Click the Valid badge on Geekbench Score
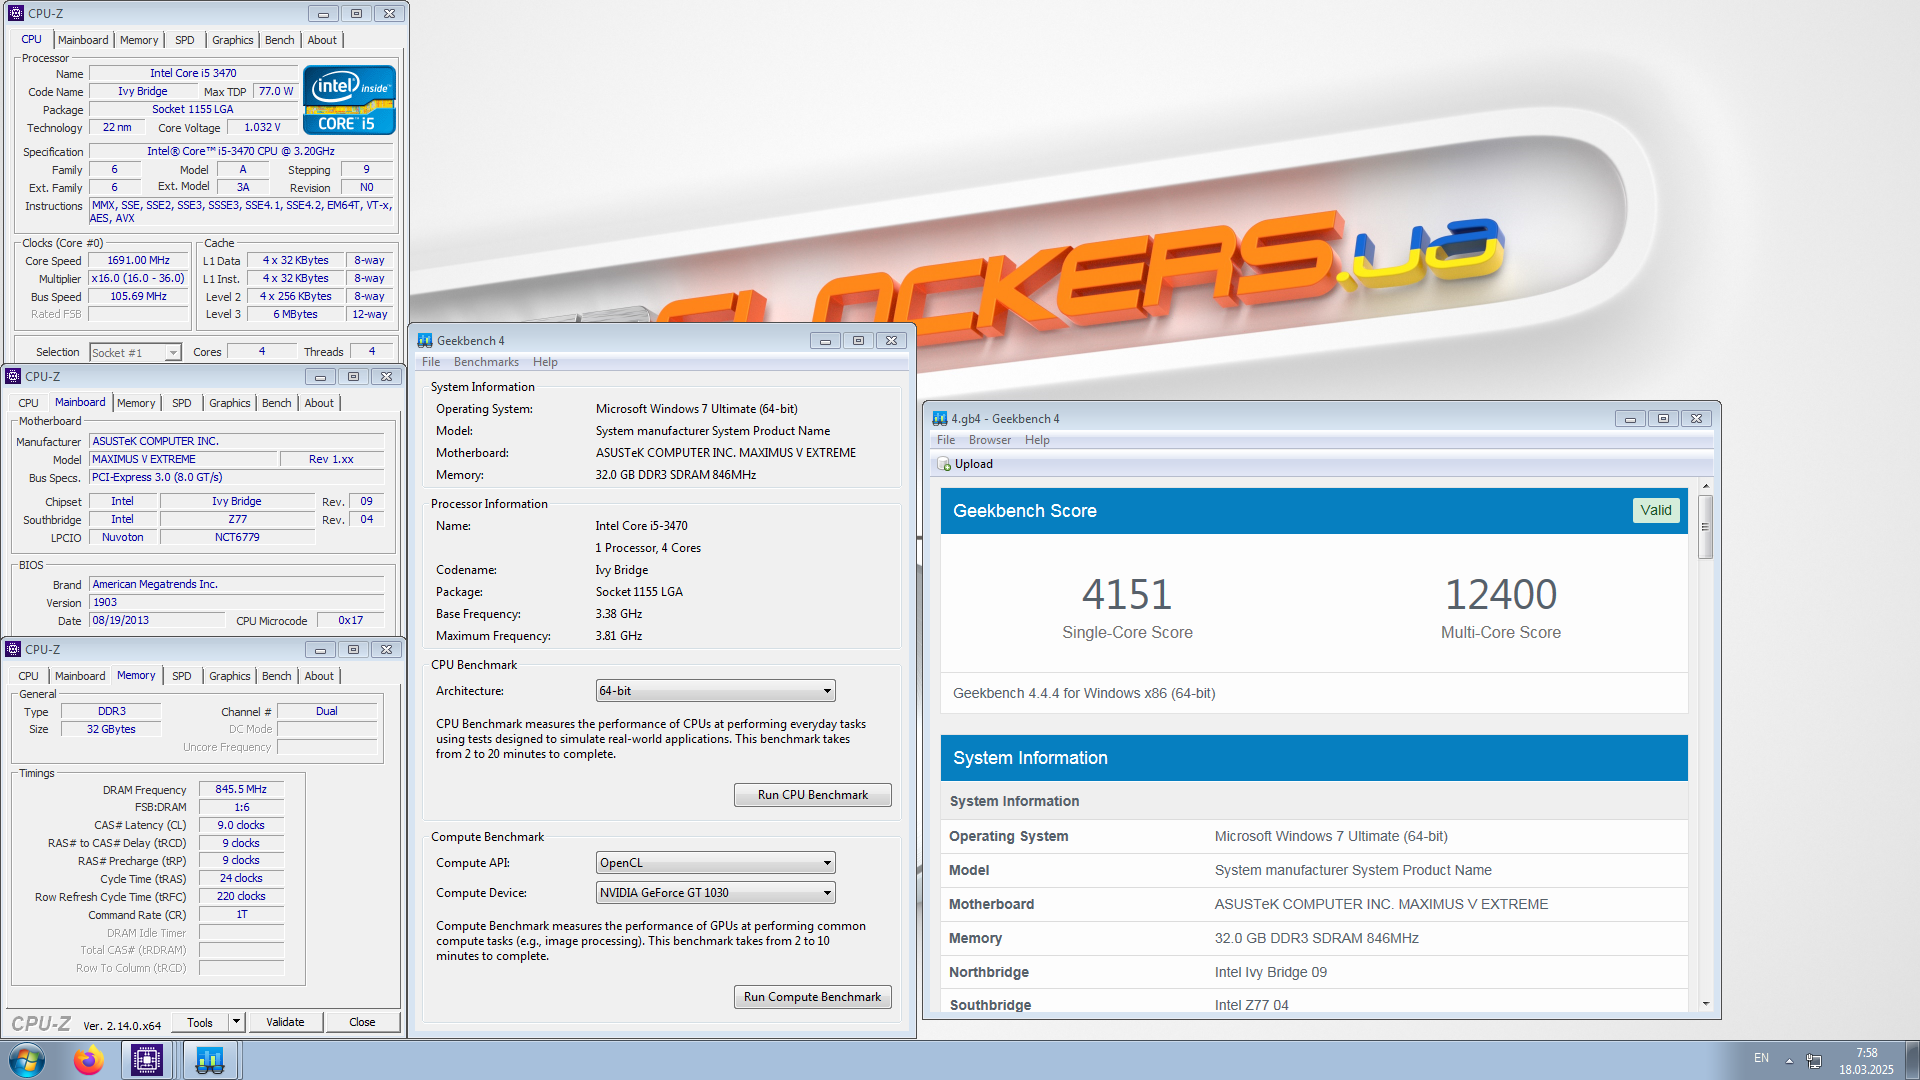 1656,510
